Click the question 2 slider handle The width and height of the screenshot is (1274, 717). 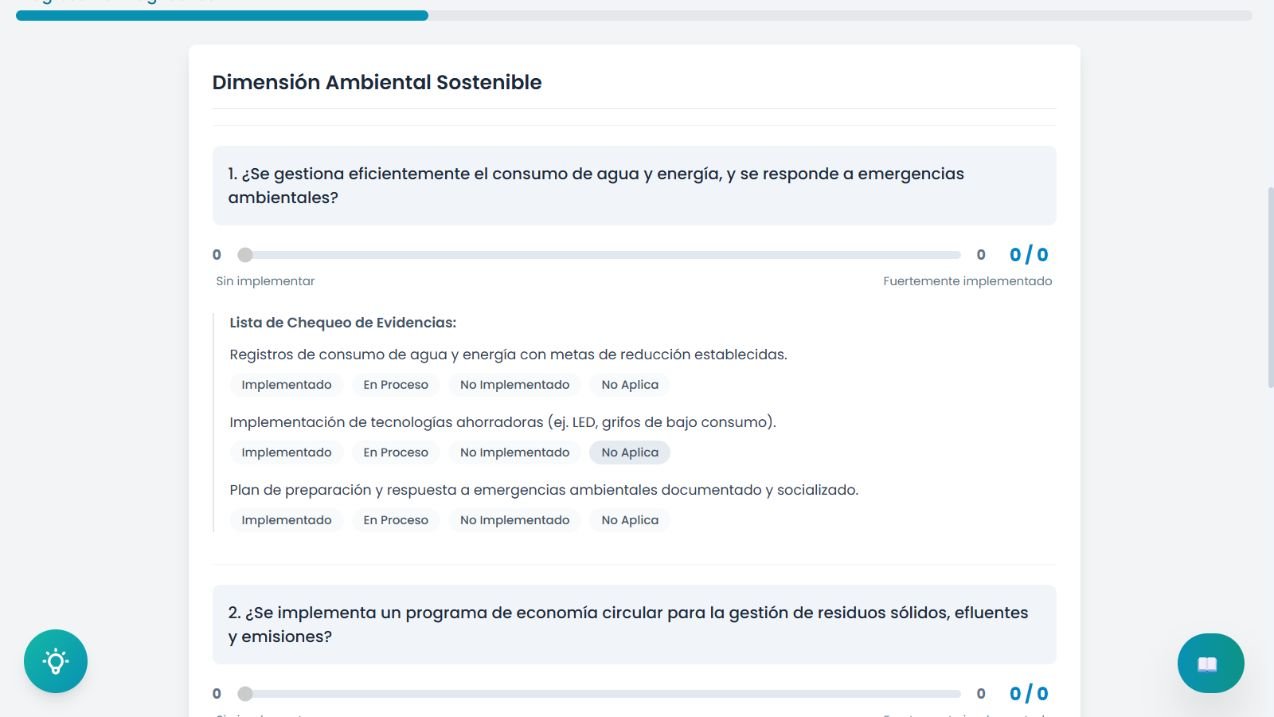pyautogui.click(x=245, y=694)
